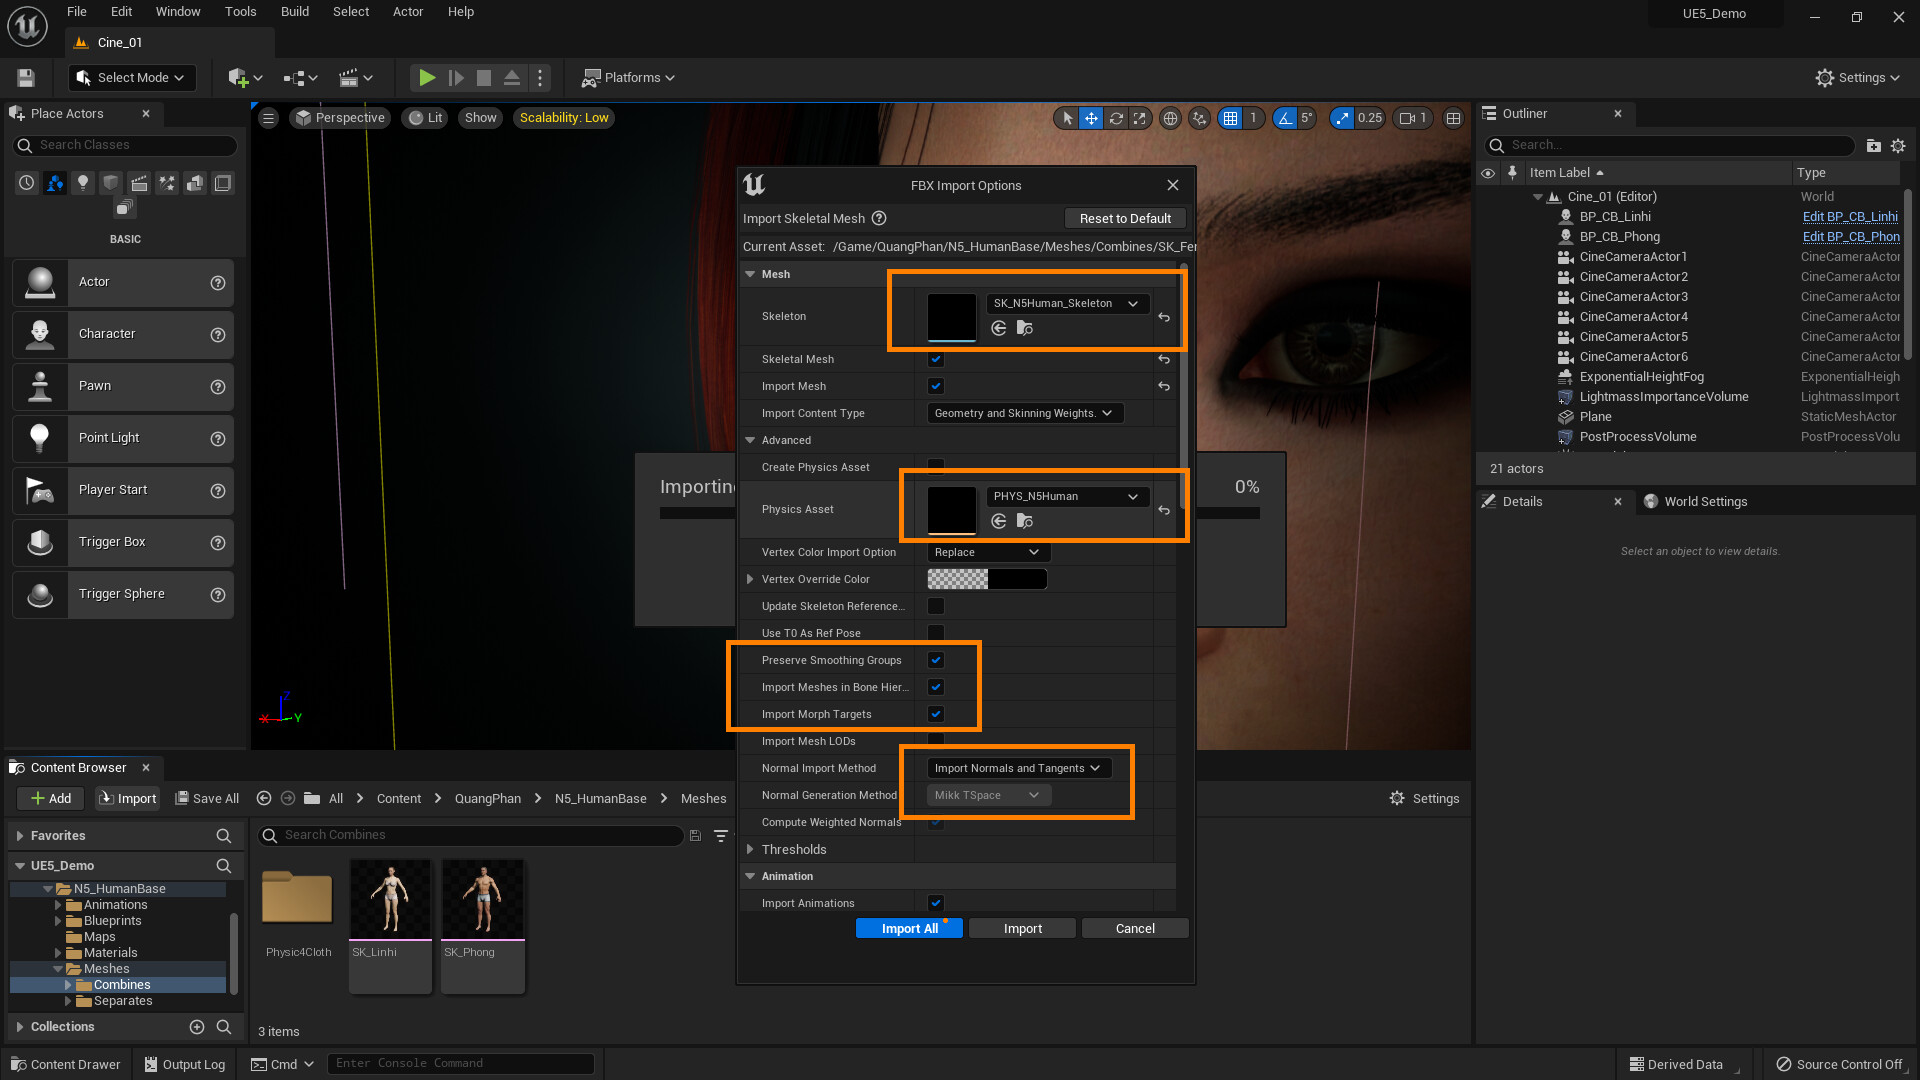Select the translate gizmo tool in viewport
The width and height of the screenshot is (1920, 1080).
click(x=1091, y=118)
